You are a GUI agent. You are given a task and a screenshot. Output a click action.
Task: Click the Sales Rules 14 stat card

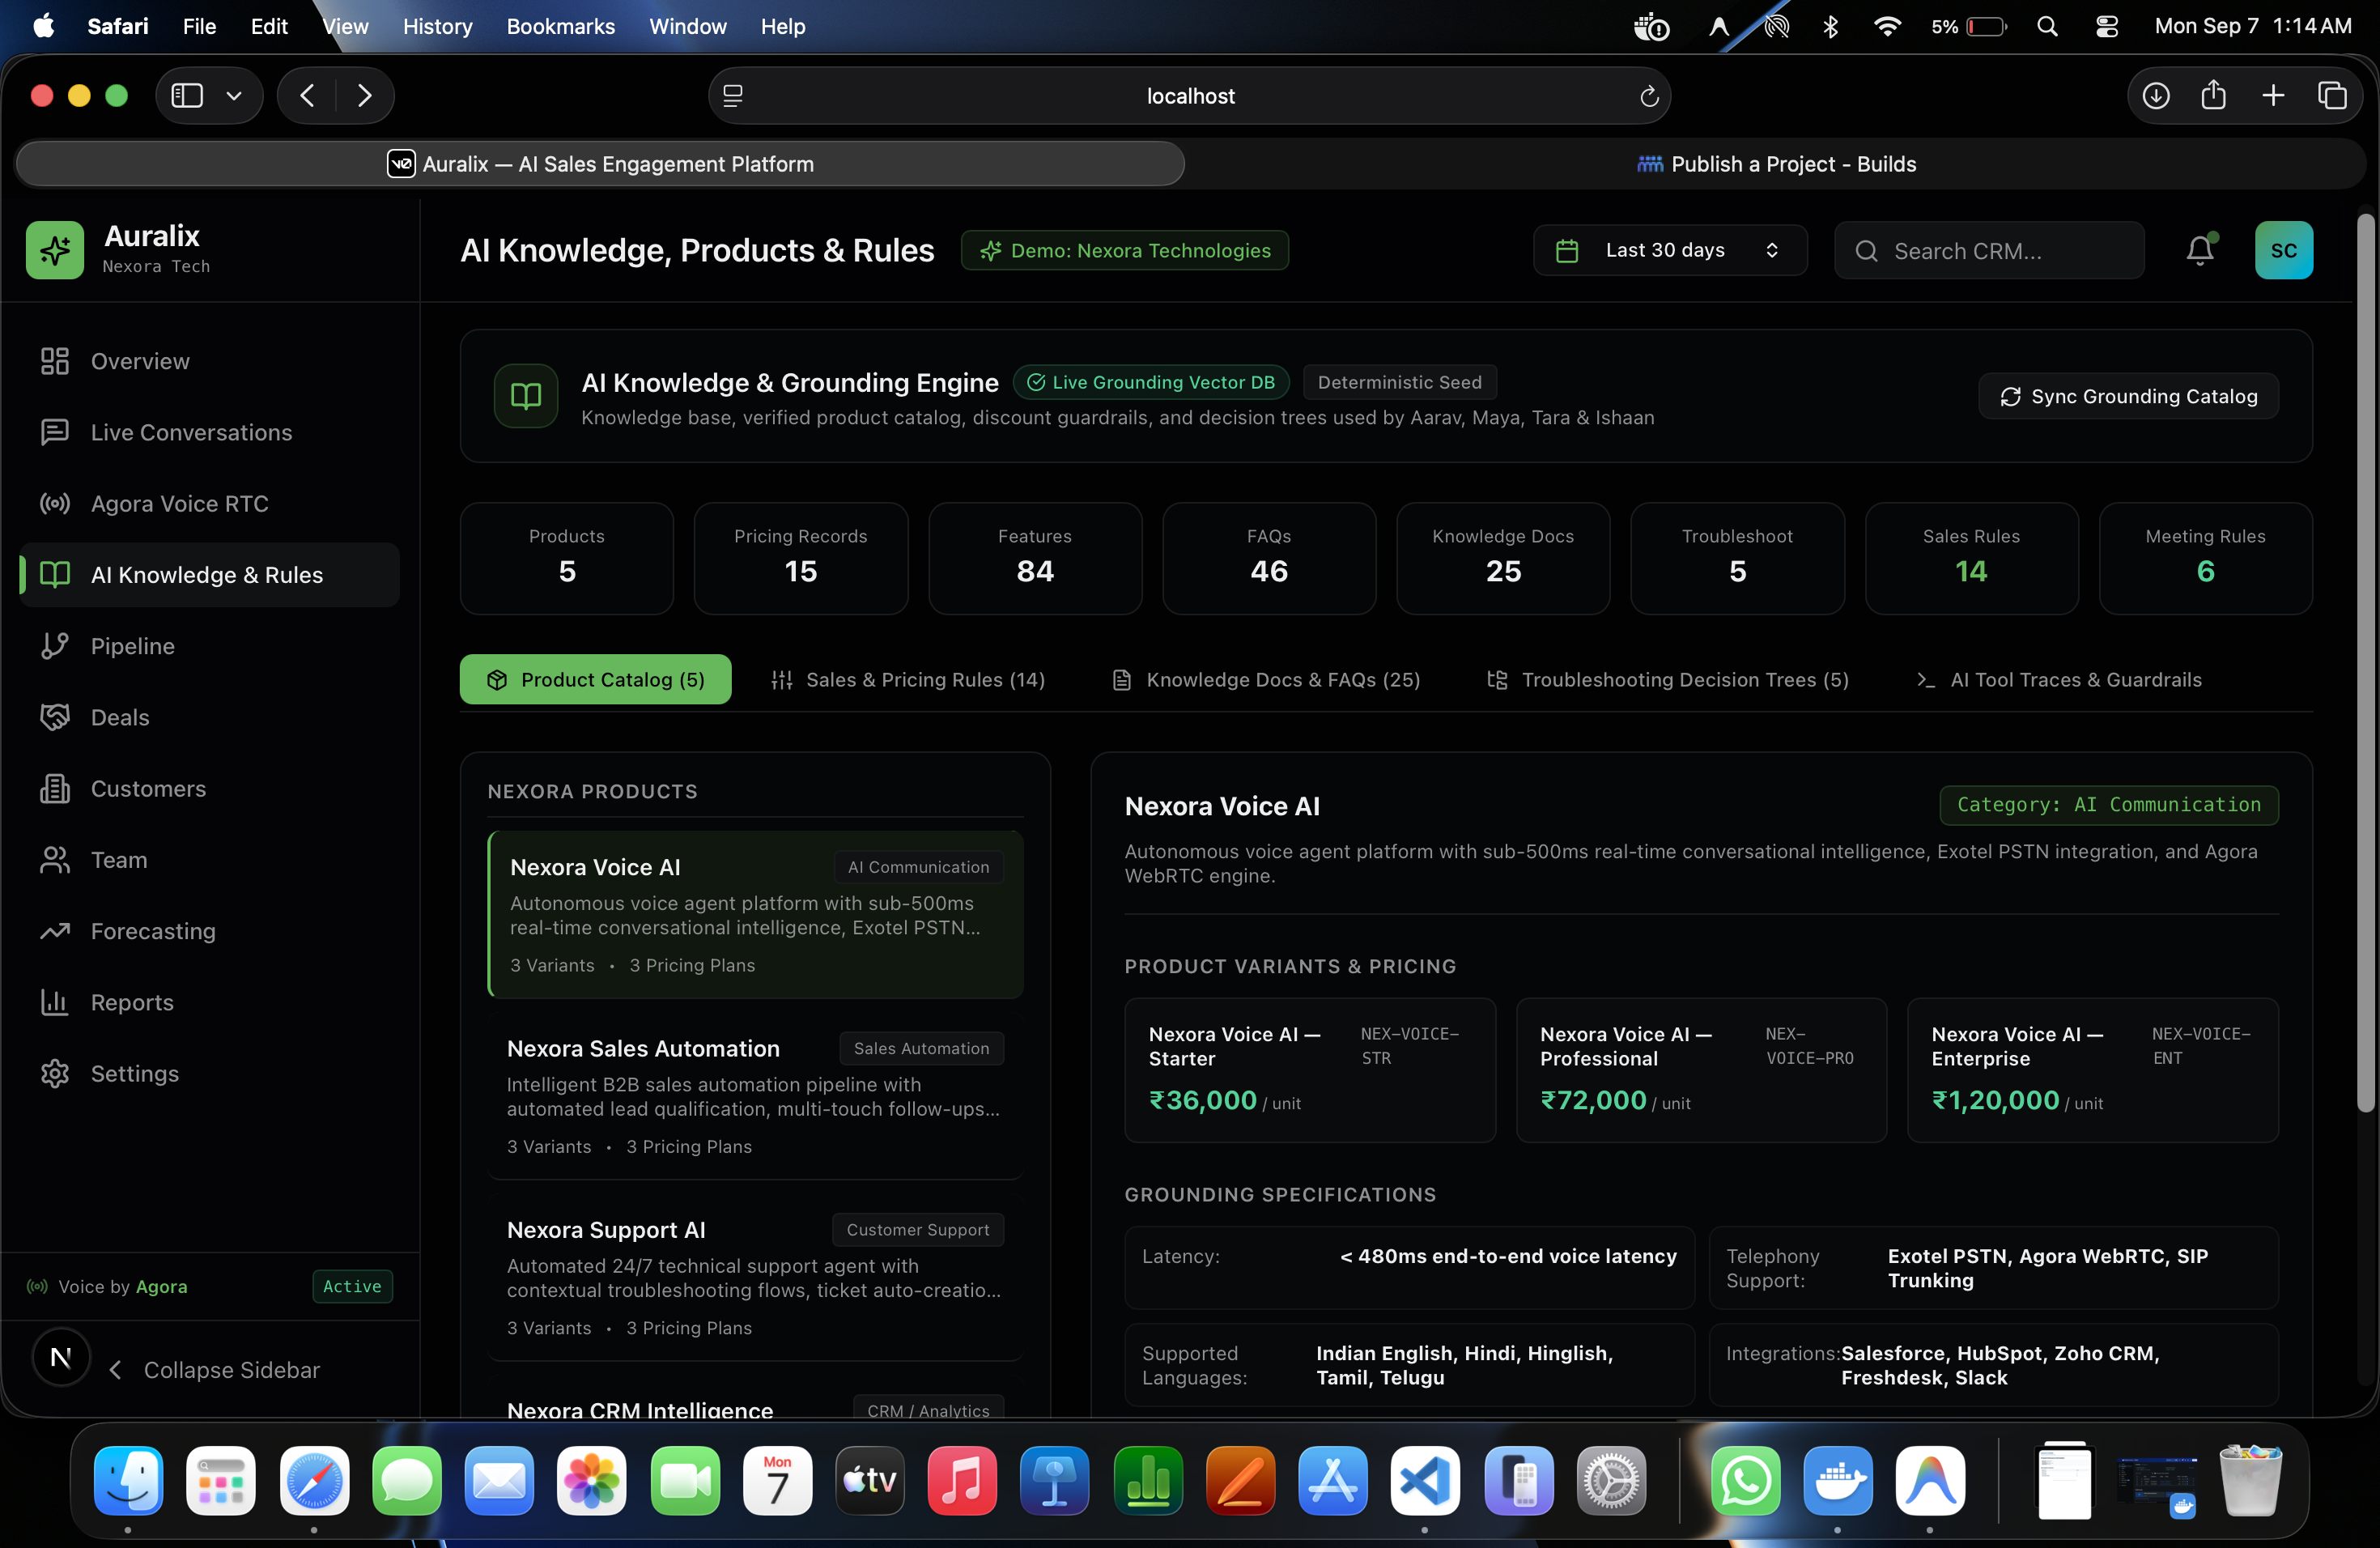pos(1971,558)
